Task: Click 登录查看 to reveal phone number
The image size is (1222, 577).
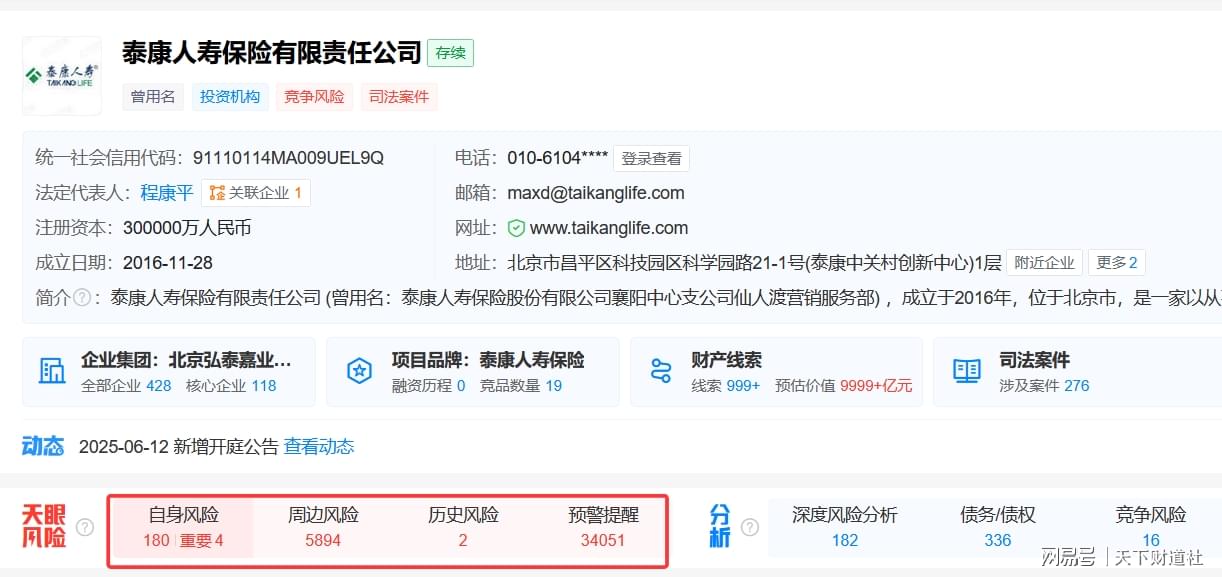Action: [651, 158]
